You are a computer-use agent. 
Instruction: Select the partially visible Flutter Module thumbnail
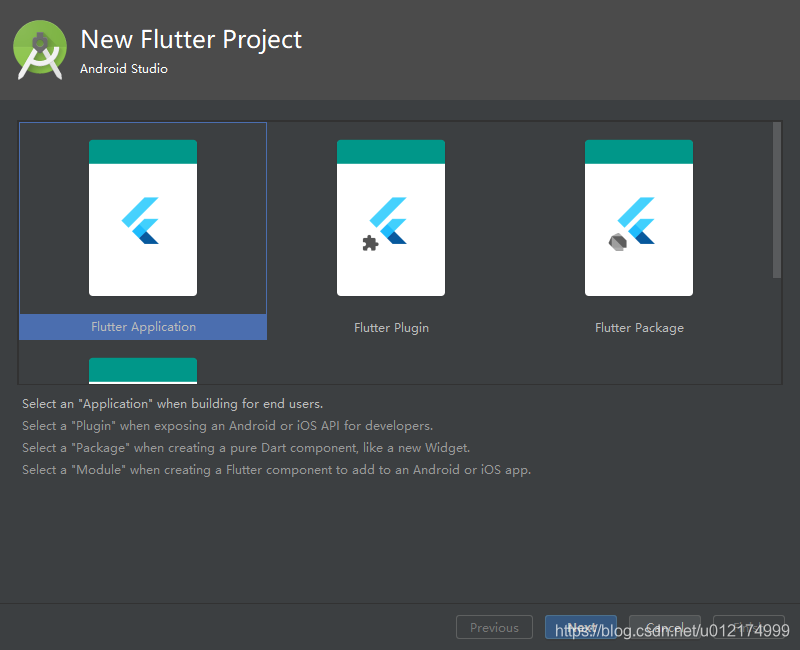click(x=143, y=370)
